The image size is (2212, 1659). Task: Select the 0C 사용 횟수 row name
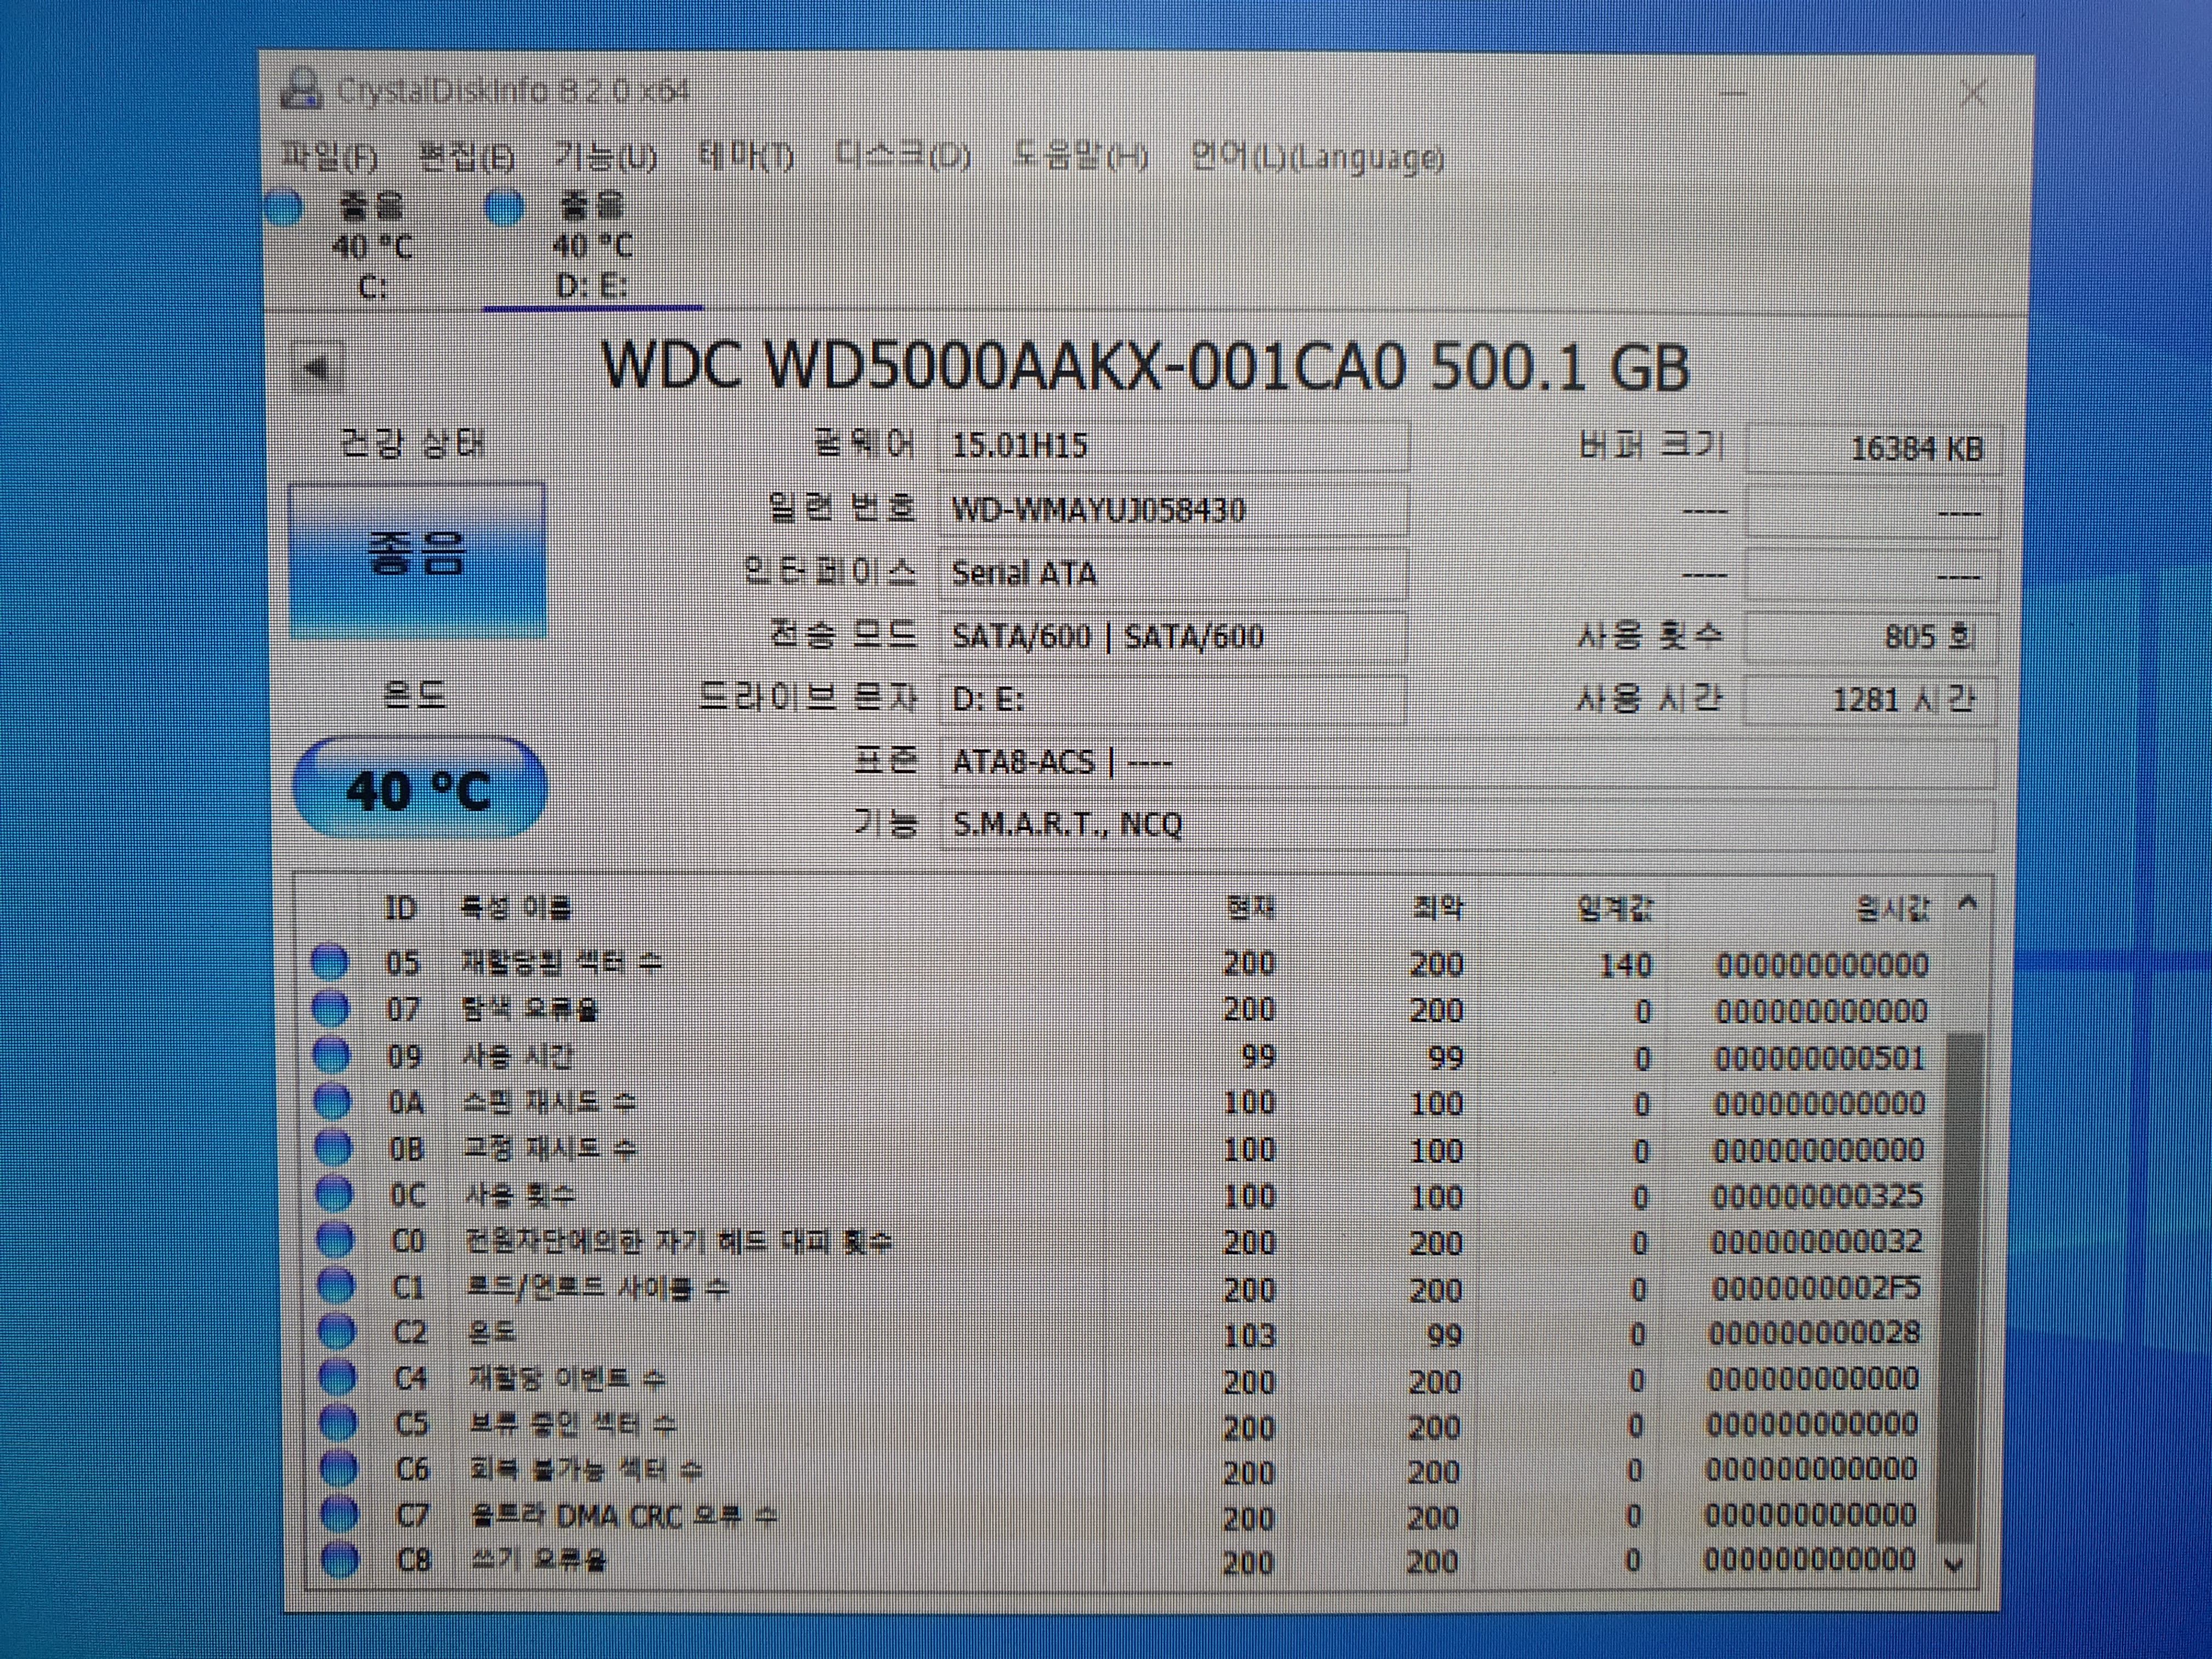pyautogui.click(x=520, y=1195)
